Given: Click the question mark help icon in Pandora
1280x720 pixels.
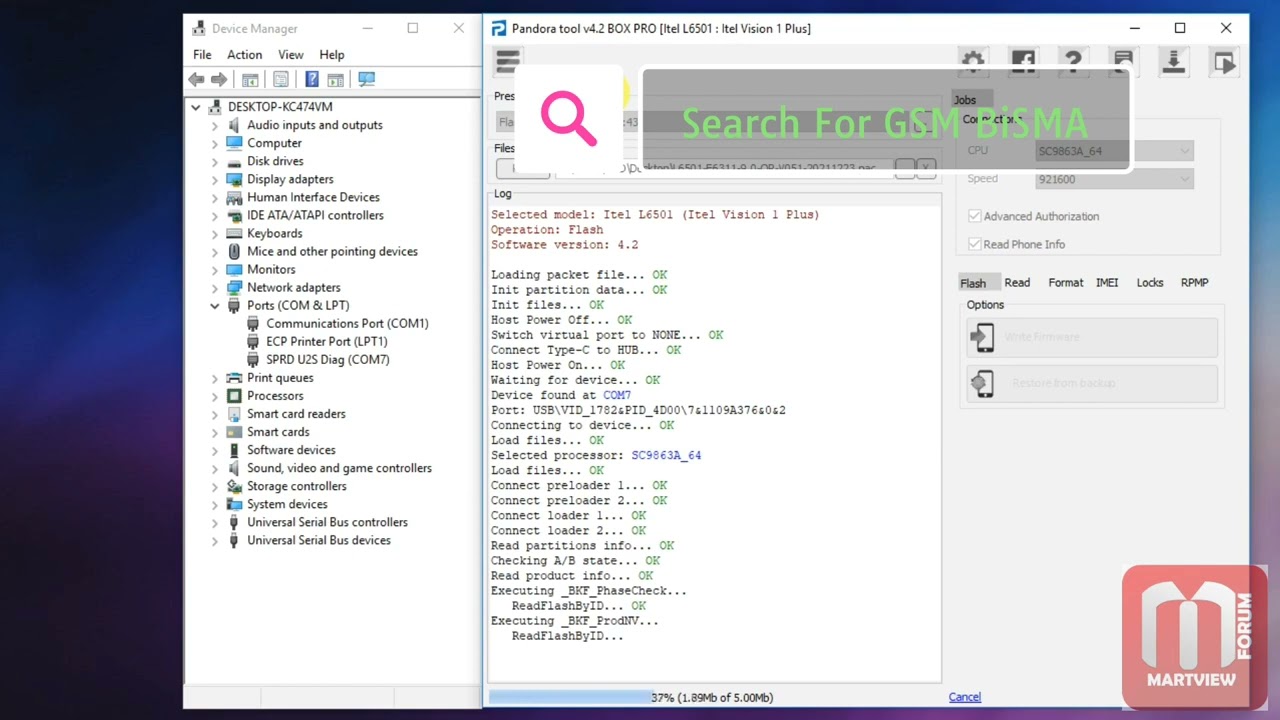Looking at the screenshot, I should pyautogui.click(x=1072, y=62).
